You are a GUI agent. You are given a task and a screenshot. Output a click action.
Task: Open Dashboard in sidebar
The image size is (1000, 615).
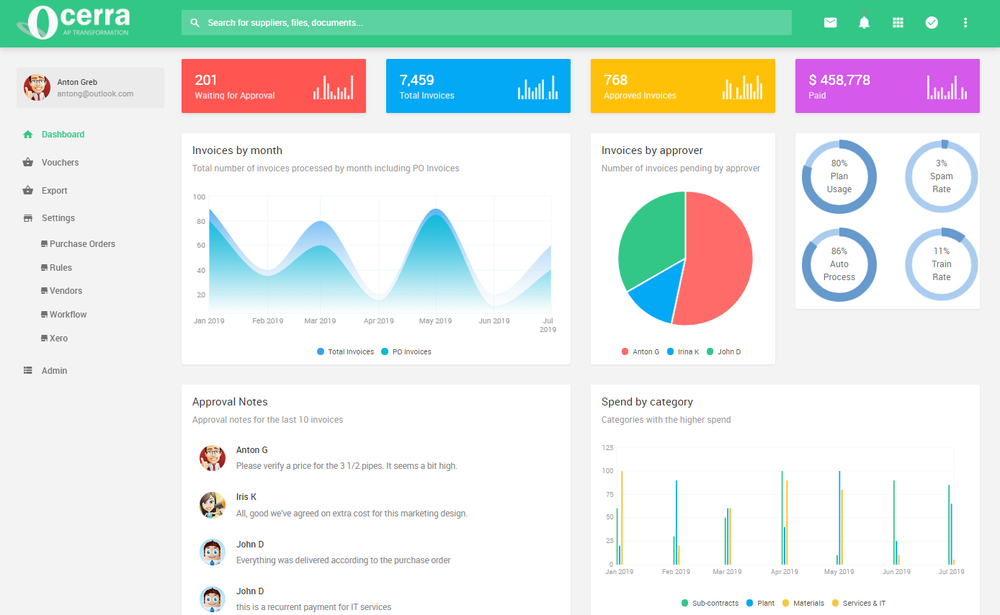pos(62,135)
